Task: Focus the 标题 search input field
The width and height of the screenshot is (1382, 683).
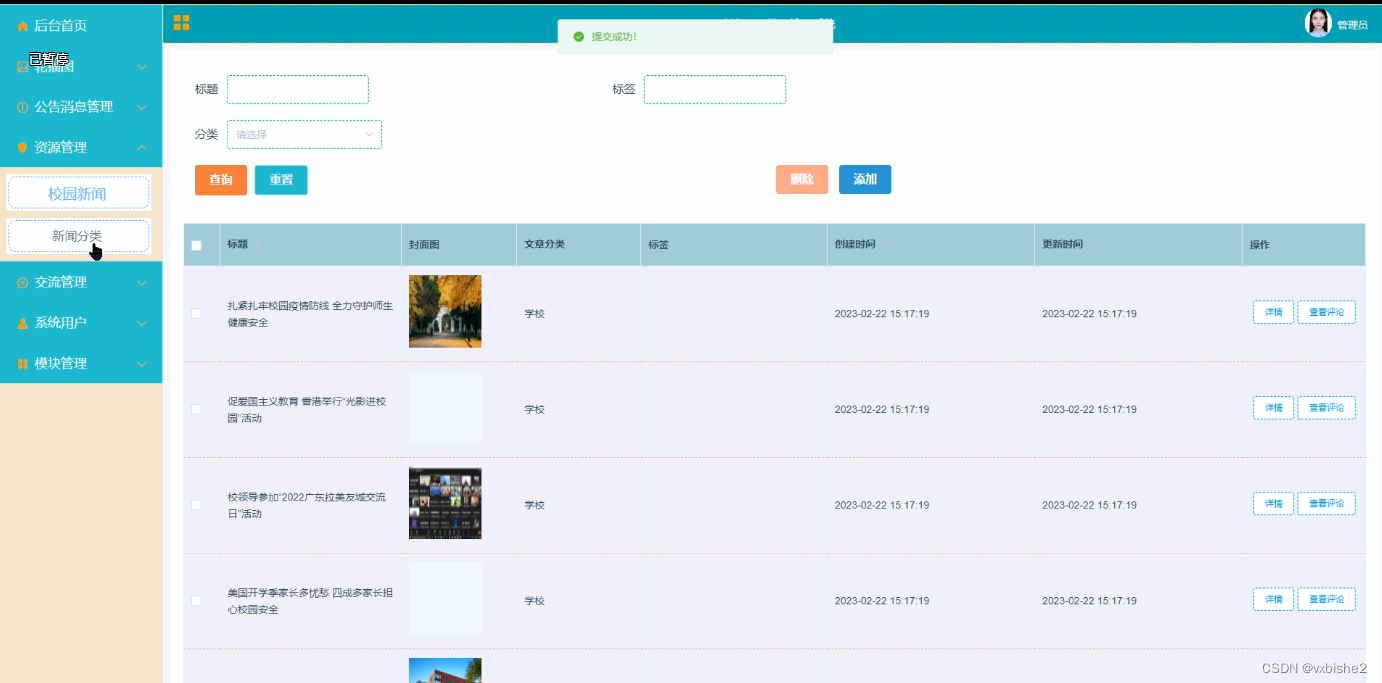Action: pos(298,89)
